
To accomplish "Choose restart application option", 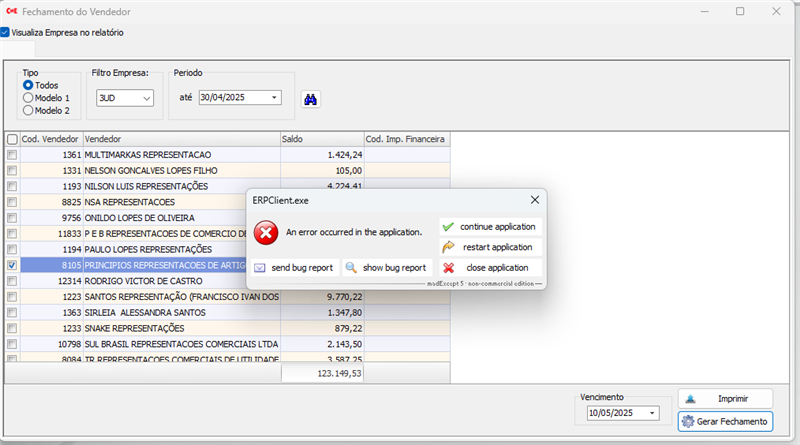I will pyautogui.click(x=491, y=247).
